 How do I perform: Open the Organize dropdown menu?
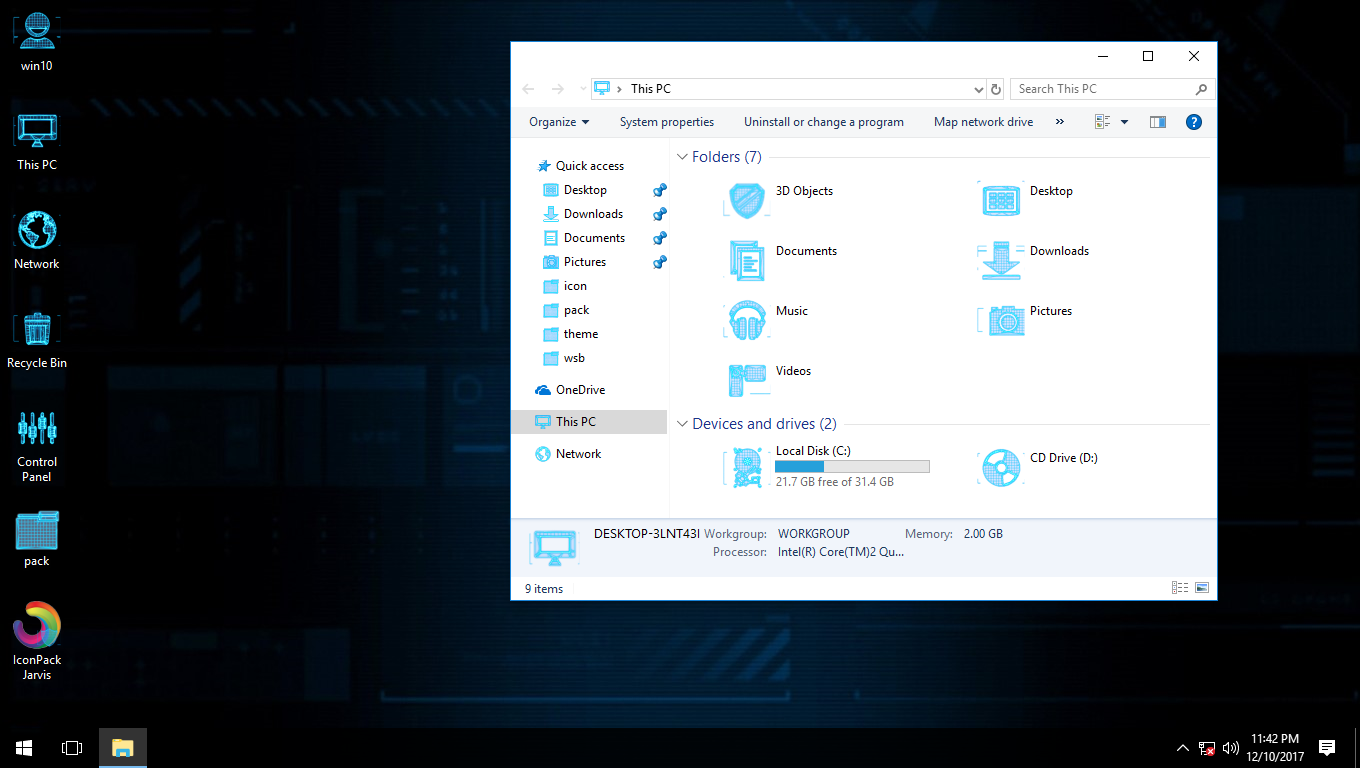click(558, 121)
